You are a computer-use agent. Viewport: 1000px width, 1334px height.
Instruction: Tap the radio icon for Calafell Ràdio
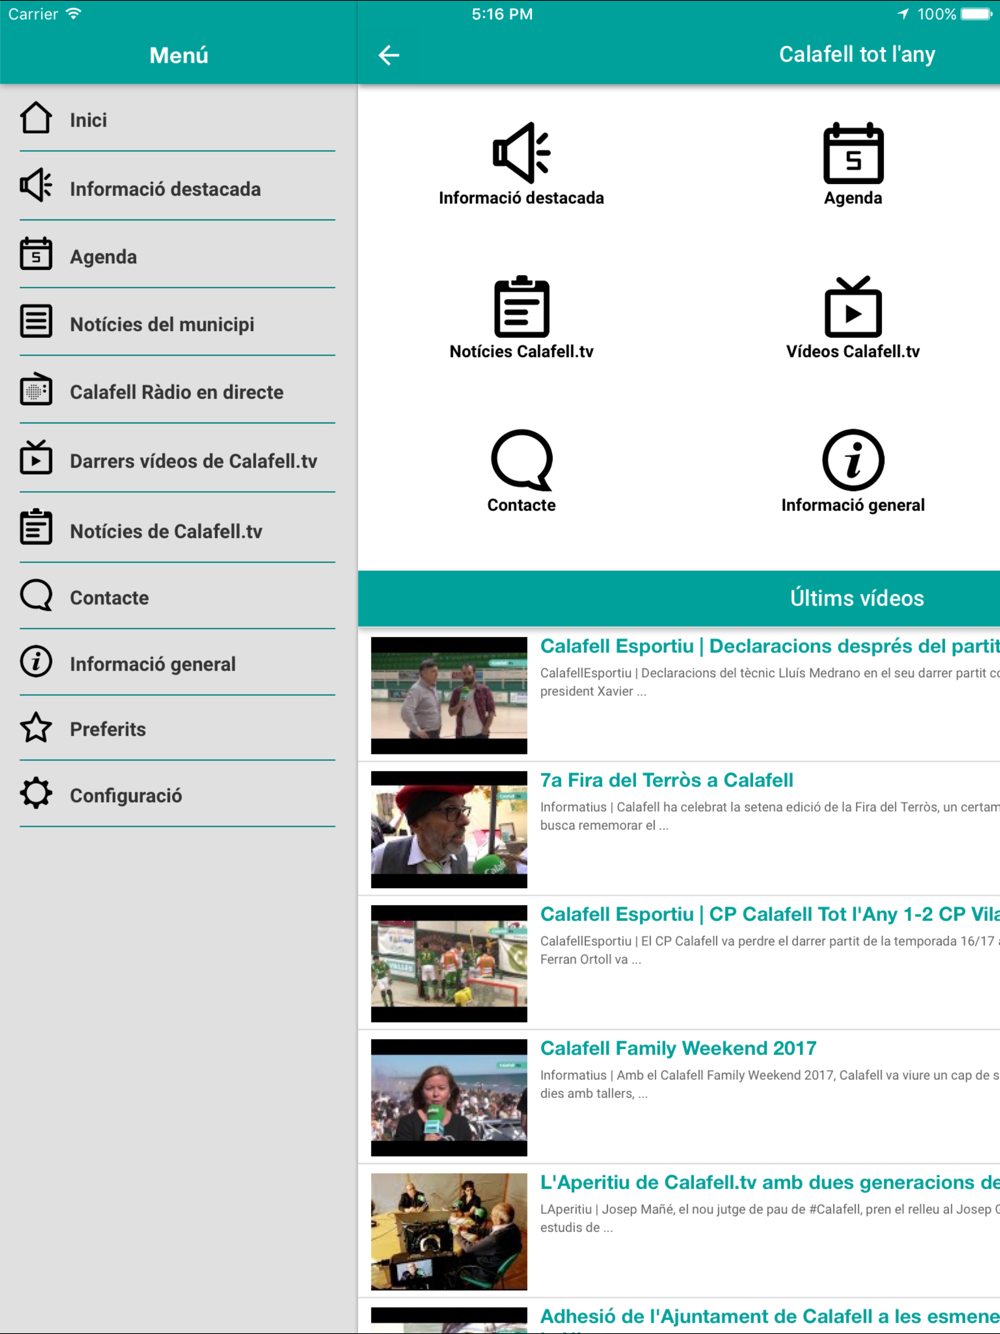tap(36, 389)
